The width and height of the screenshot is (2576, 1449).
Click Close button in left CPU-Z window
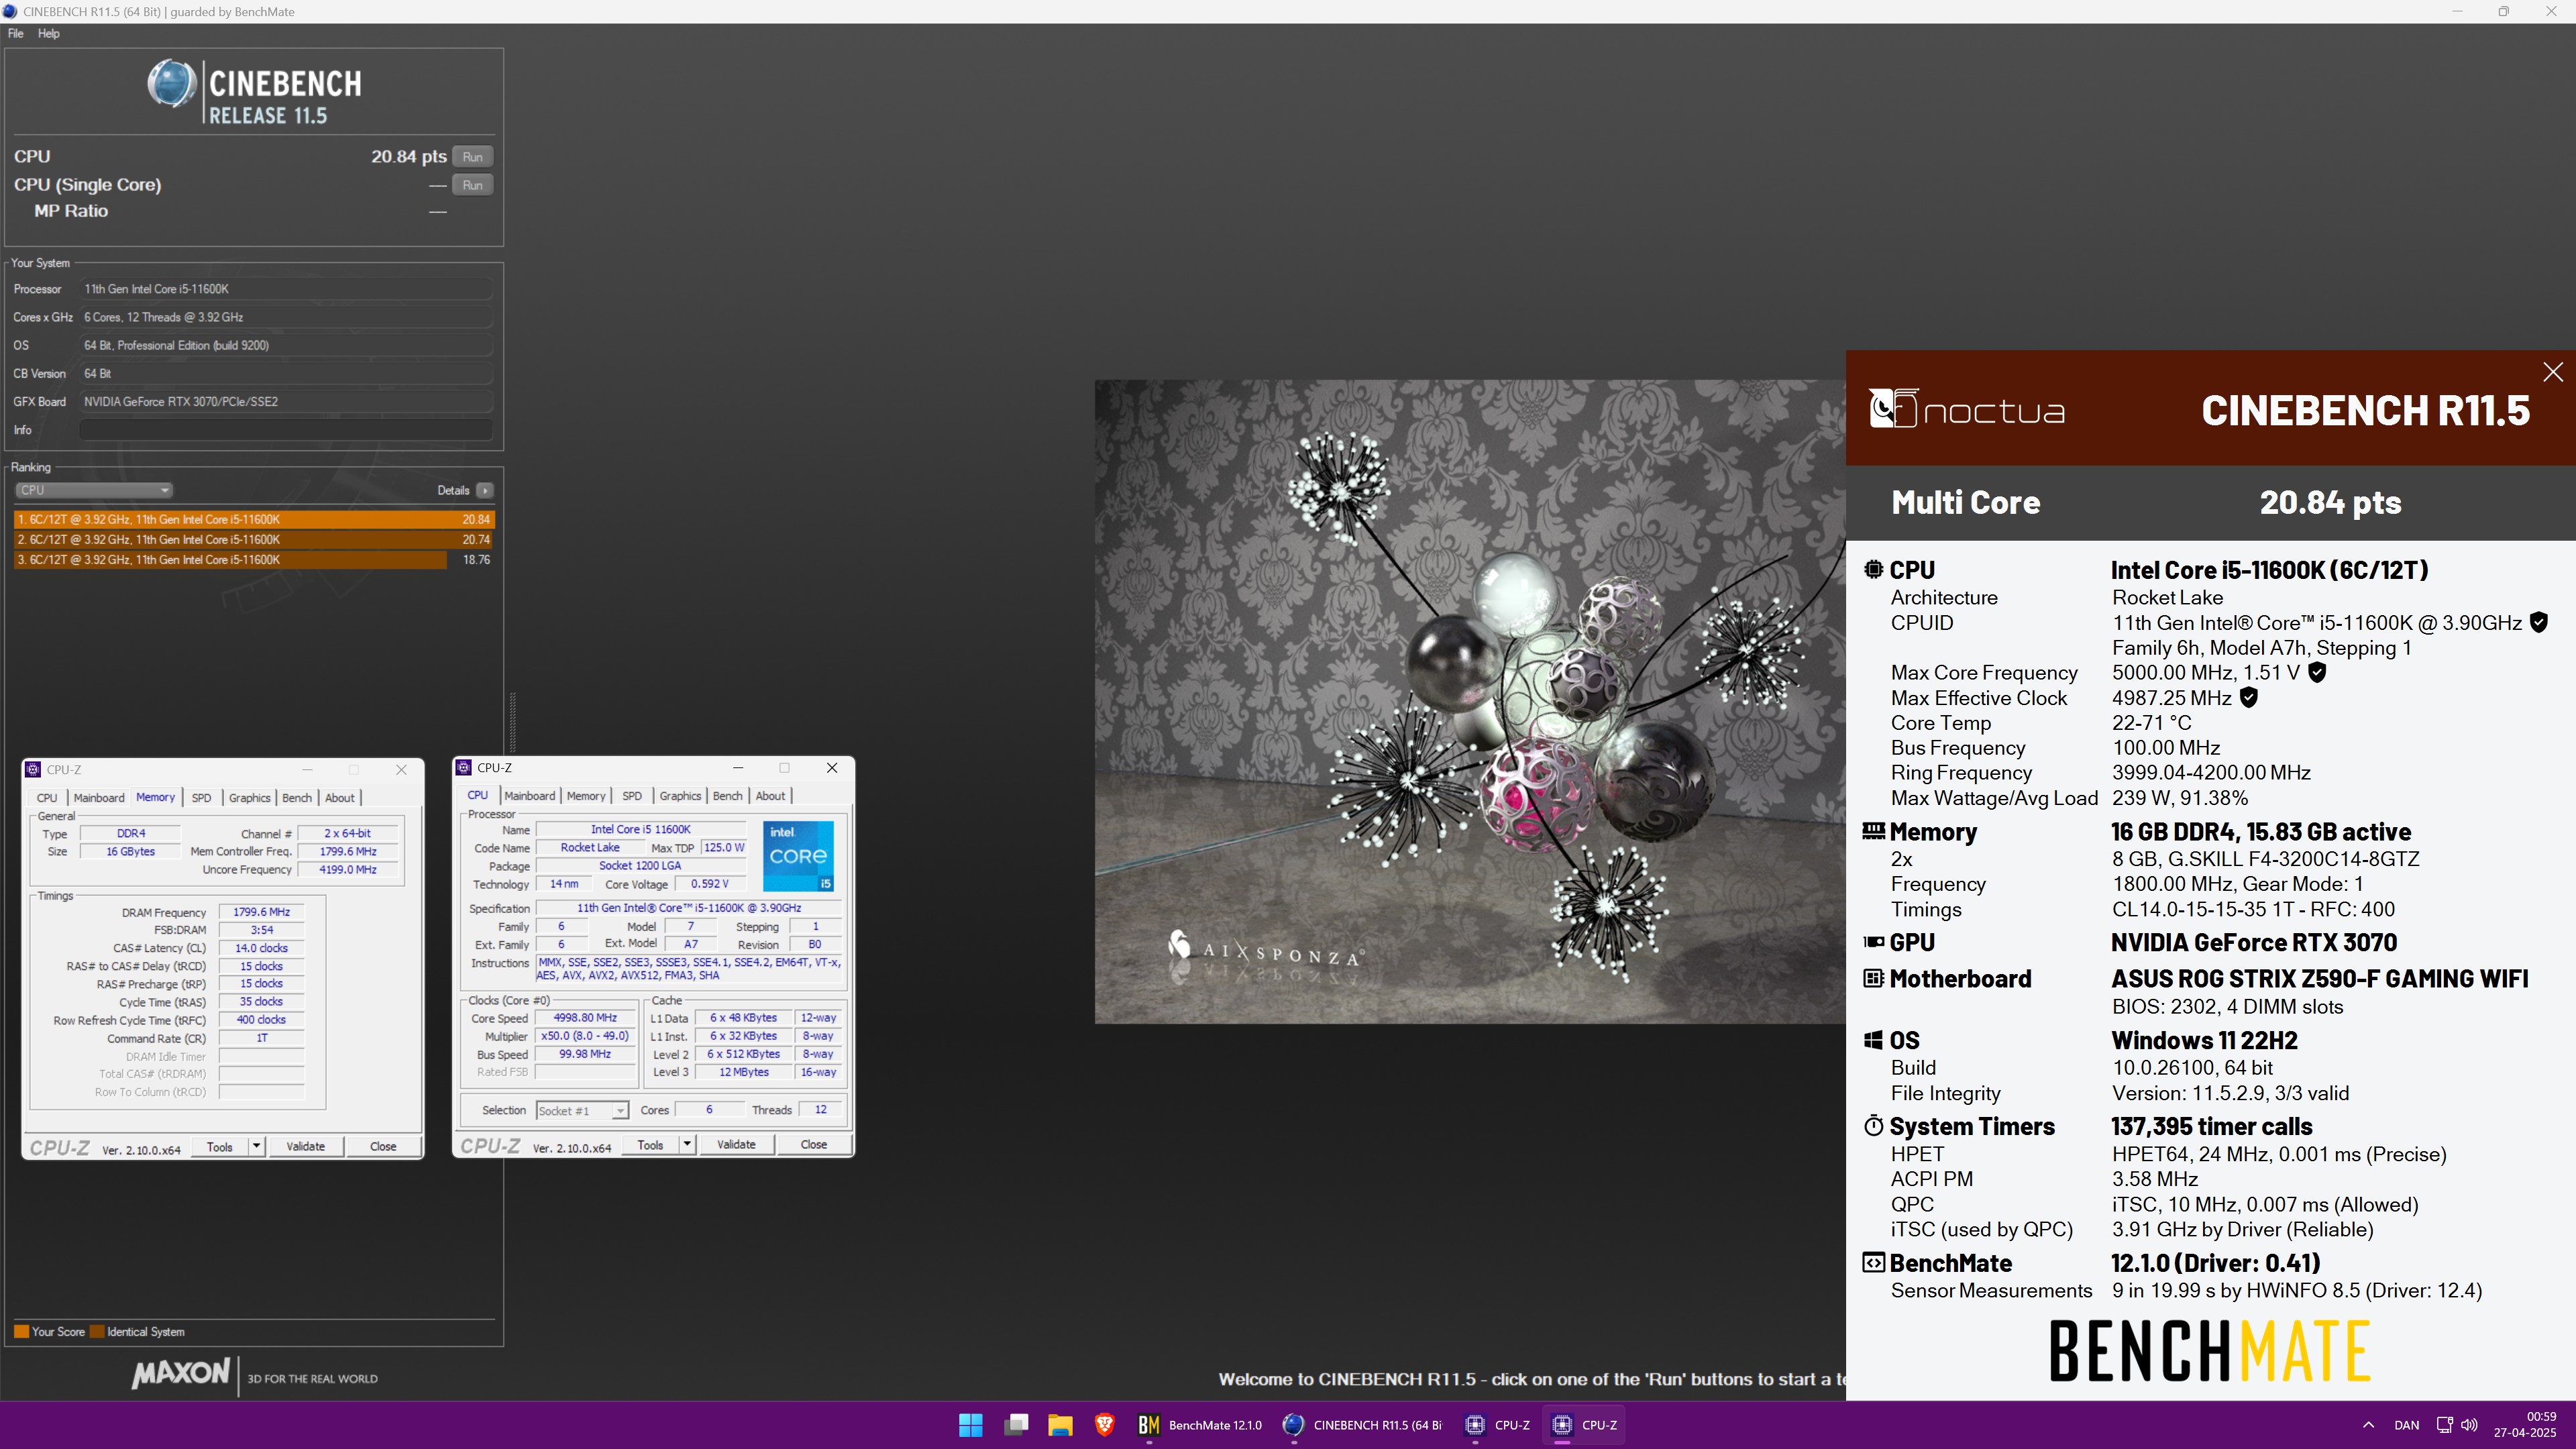pyautogui.click(x=383, y=1147)
